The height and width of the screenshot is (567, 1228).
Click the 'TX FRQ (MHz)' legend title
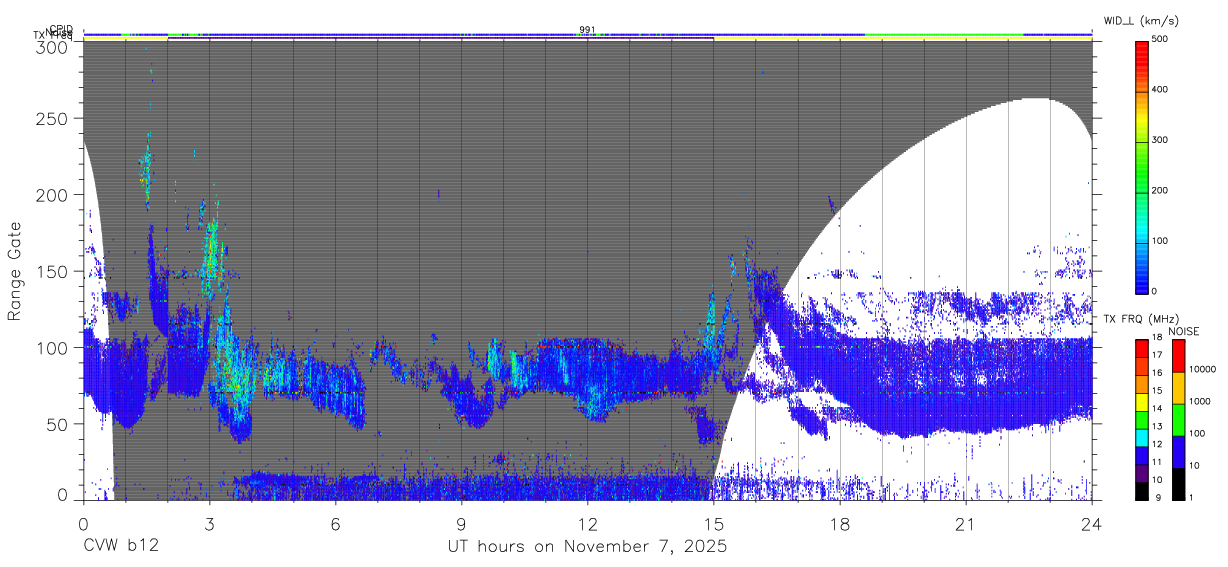[x=1140, y=319]
